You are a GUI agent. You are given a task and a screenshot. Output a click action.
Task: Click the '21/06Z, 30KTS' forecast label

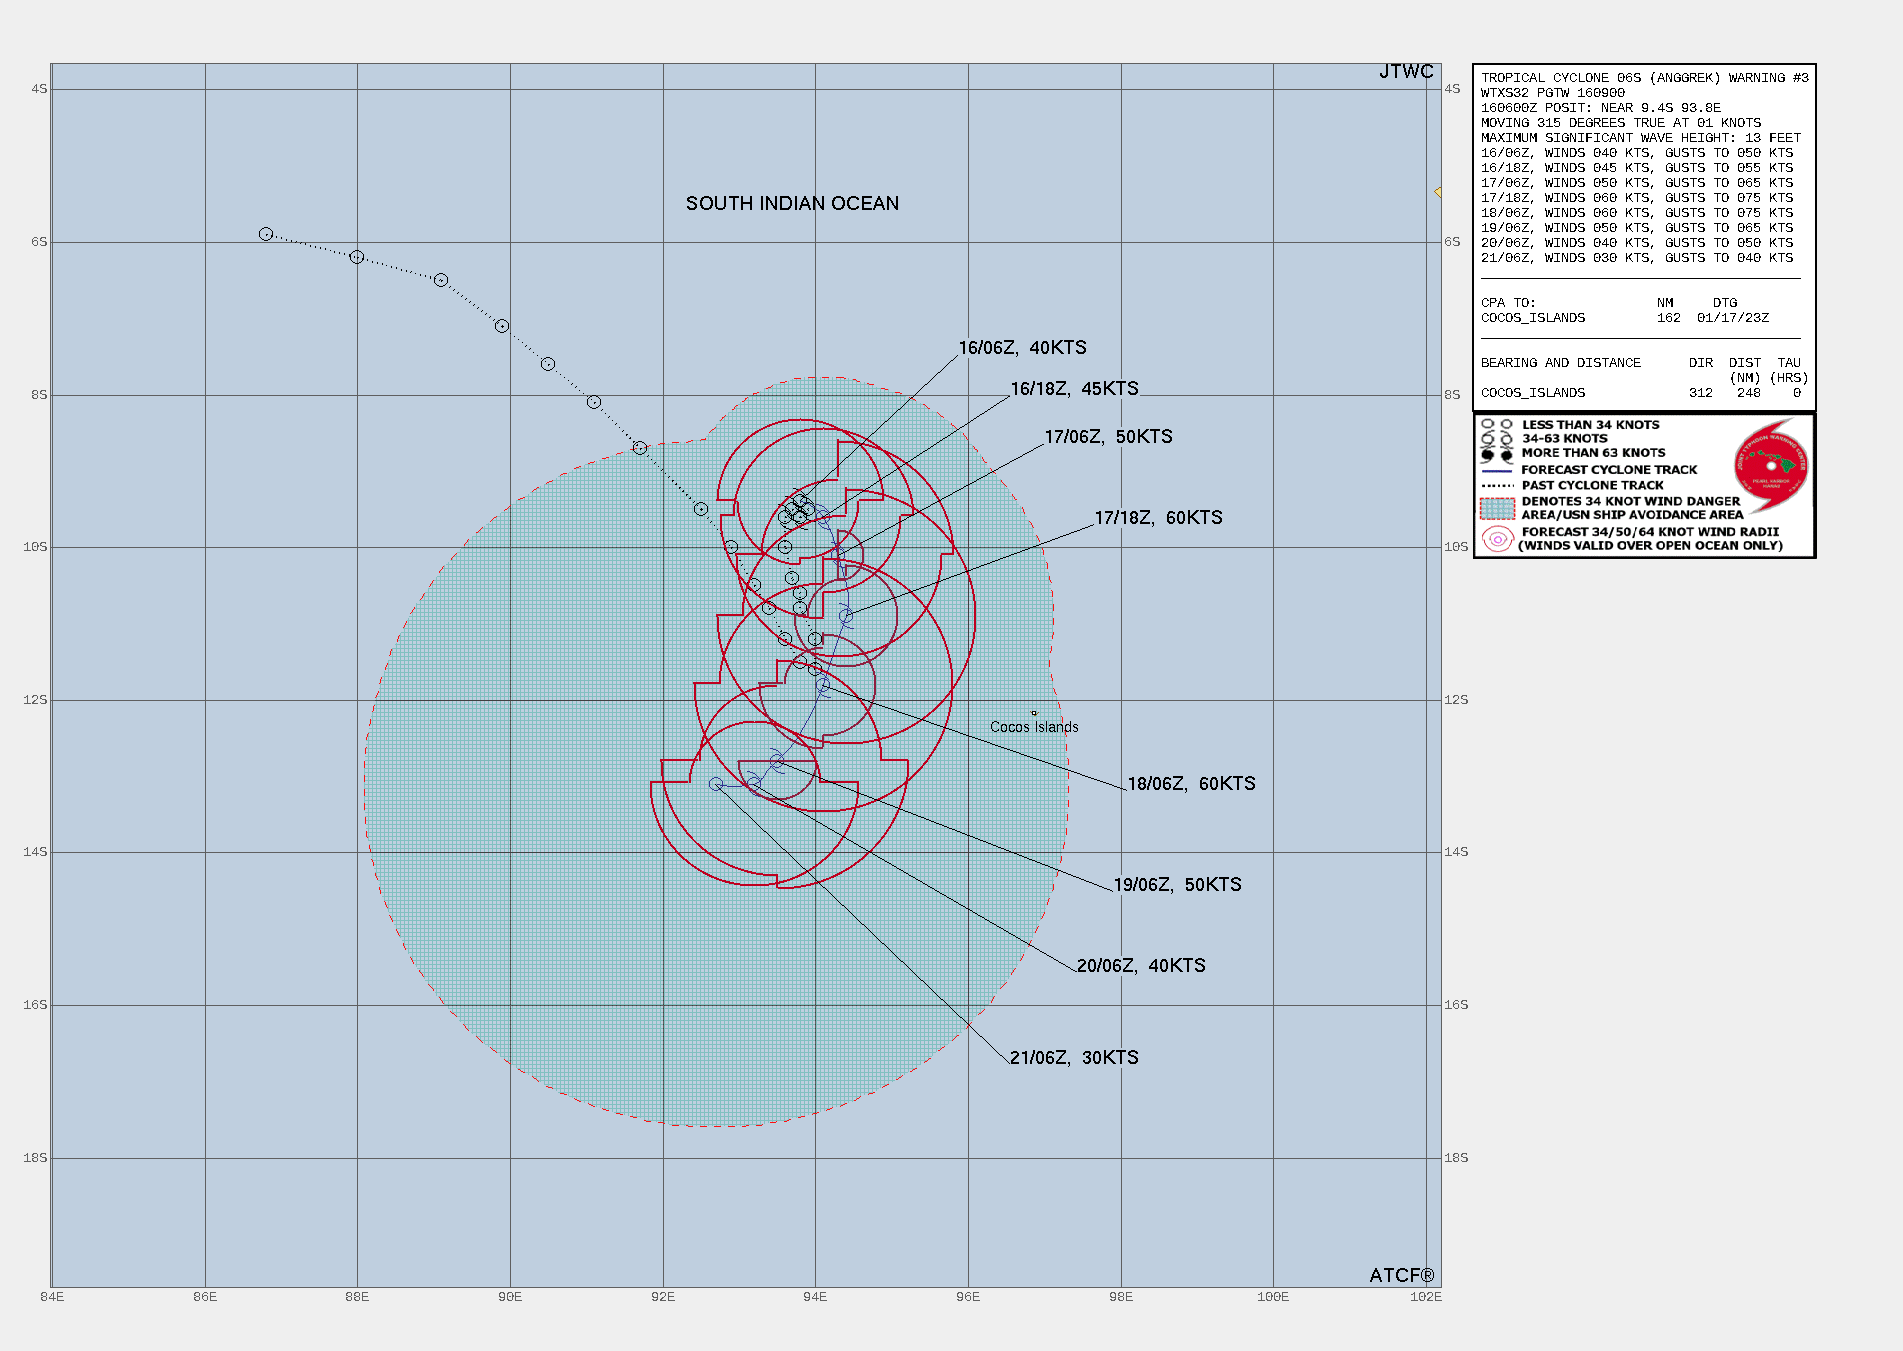(x=1074, y=1058)
